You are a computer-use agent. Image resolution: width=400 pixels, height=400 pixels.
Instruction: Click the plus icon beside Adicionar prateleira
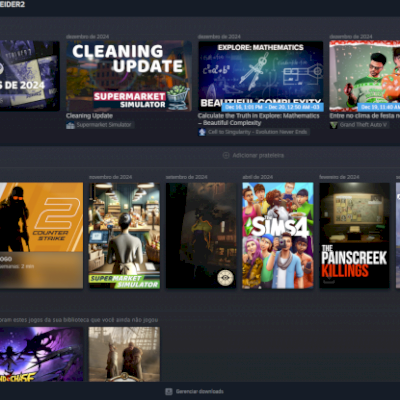226,155
